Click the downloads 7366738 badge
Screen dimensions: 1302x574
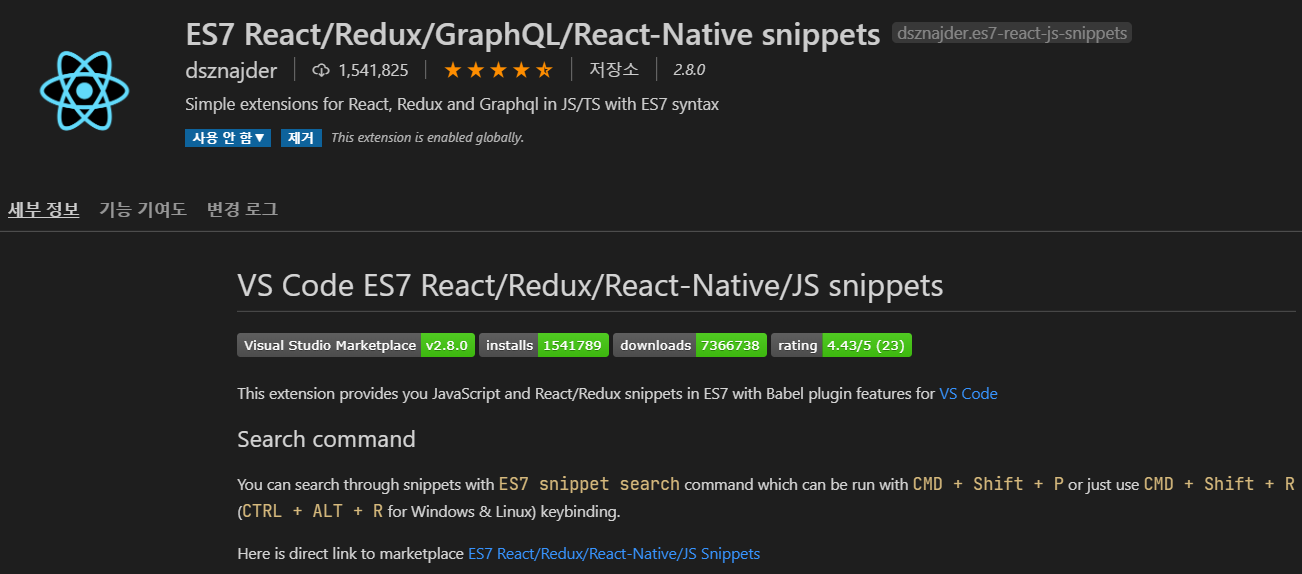pyautogui.click(x=690, y=345)
